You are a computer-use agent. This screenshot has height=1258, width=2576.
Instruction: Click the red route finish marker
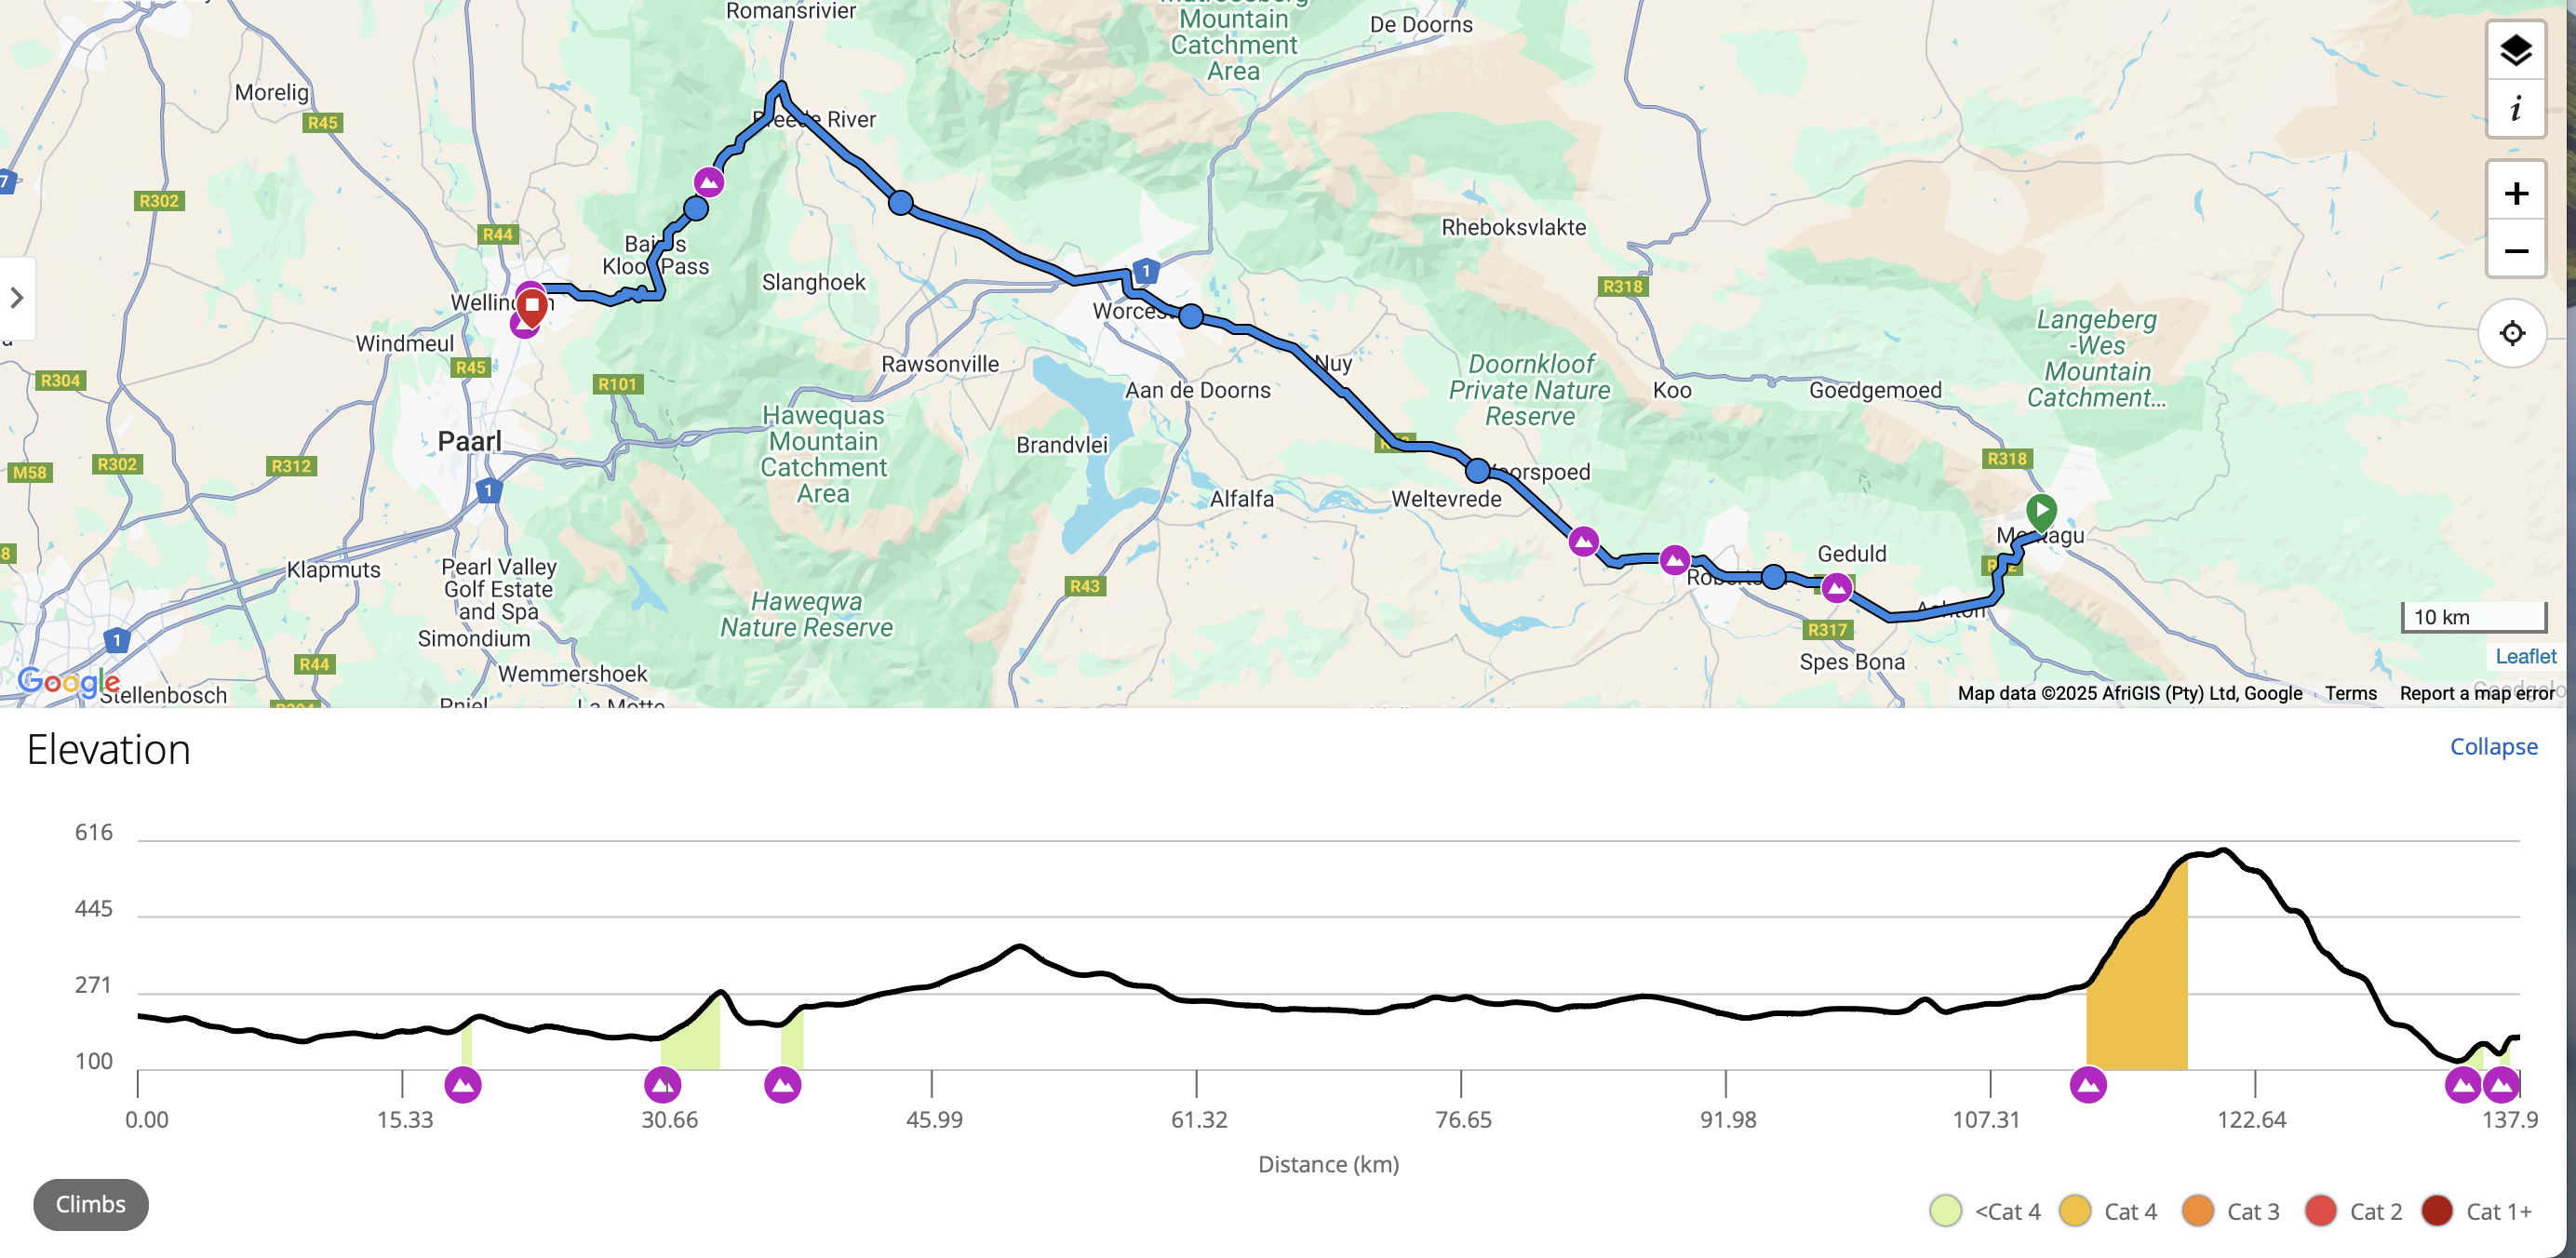click(x=532, y=306)
